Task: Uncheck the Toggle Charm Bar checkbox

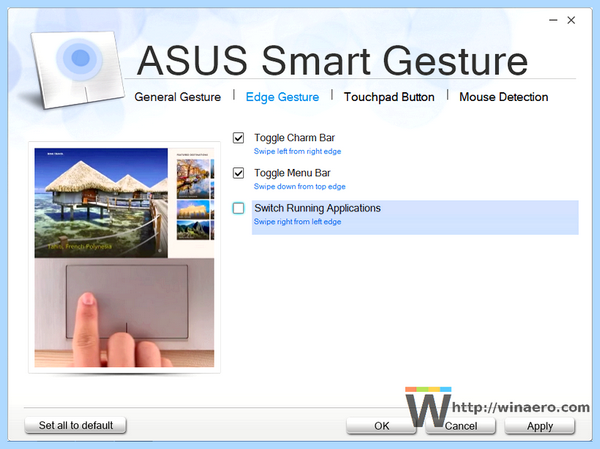Action: click(x=238, y=138)
